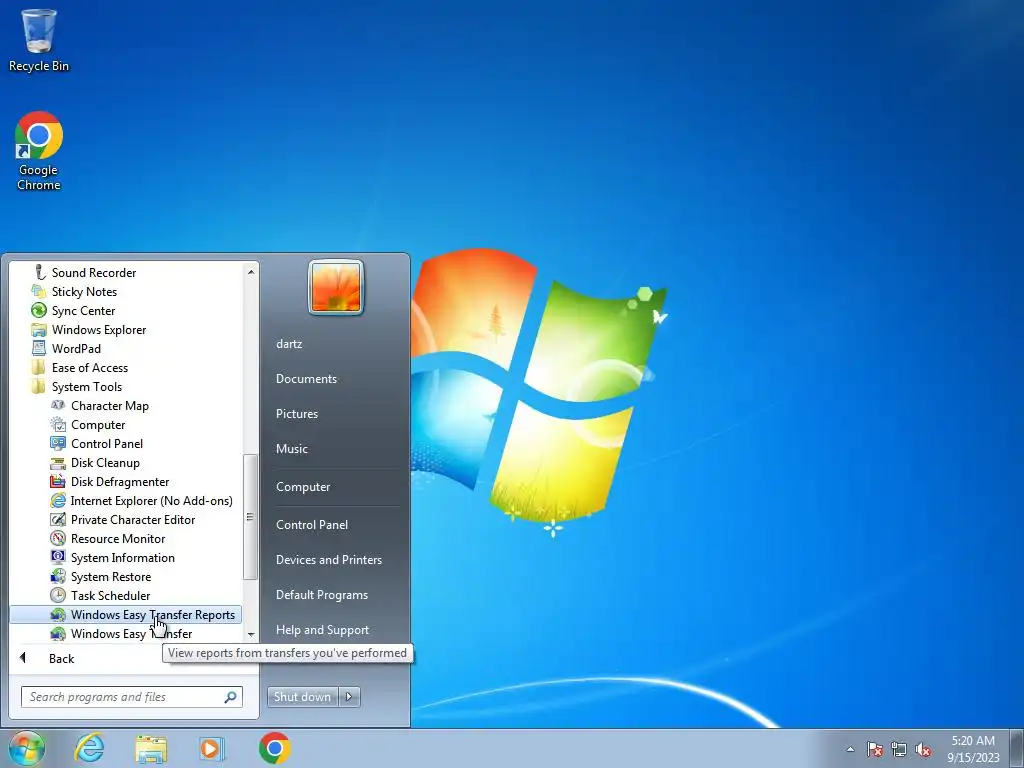This screenshot has height=768, width=1024.
Task: Click the Internet Explorer (No Add-ons) icon
Action: click(x=58, y=500)
